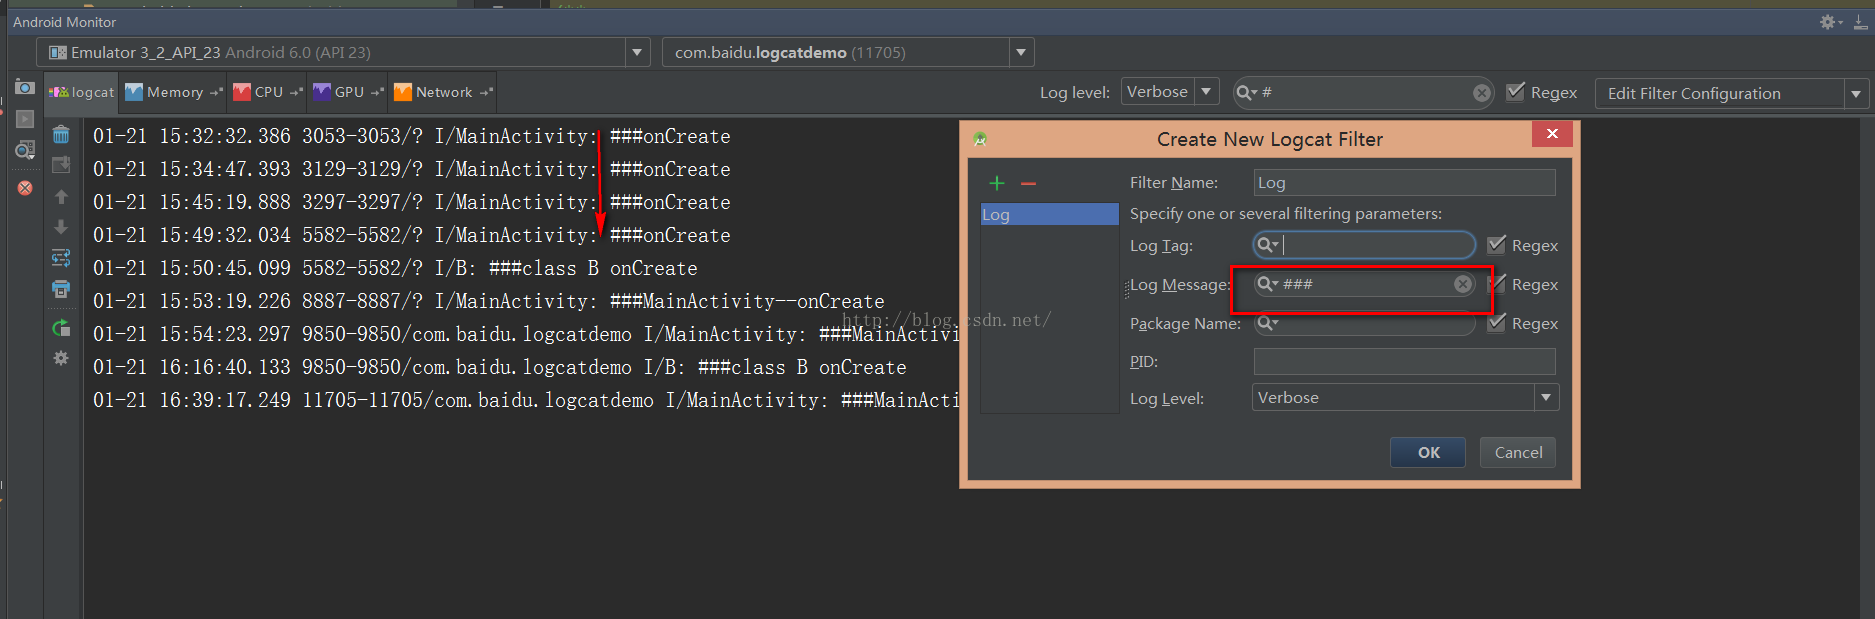1875x619 pixels.
Task: Close the Create New Logcat Filter dialog
Action: coord(1552,134)
